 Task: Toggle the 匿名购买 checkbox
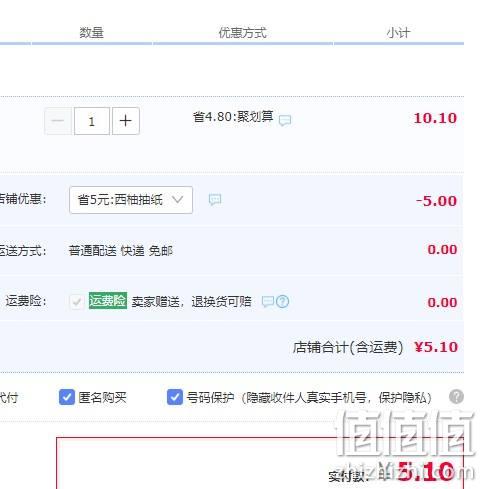click(x=67, y=397)
